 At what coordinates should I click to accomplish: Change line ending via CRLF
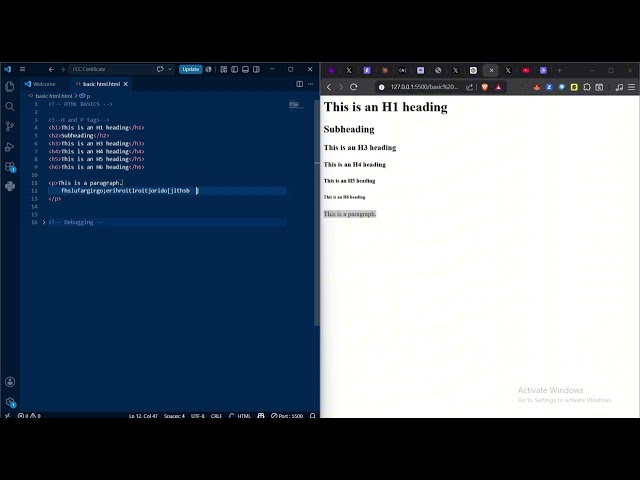click(216, 416)
